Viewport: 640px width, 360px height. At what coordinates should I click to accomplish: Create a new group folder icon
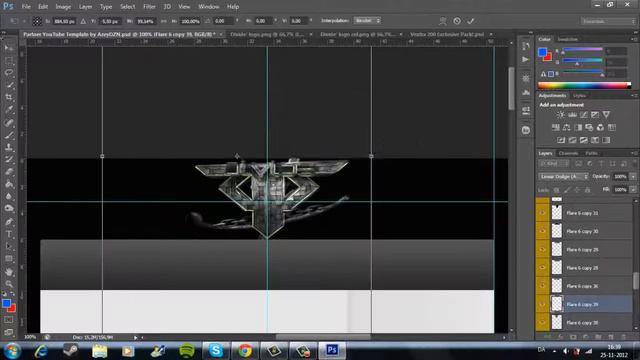click(x=598, y=337)
